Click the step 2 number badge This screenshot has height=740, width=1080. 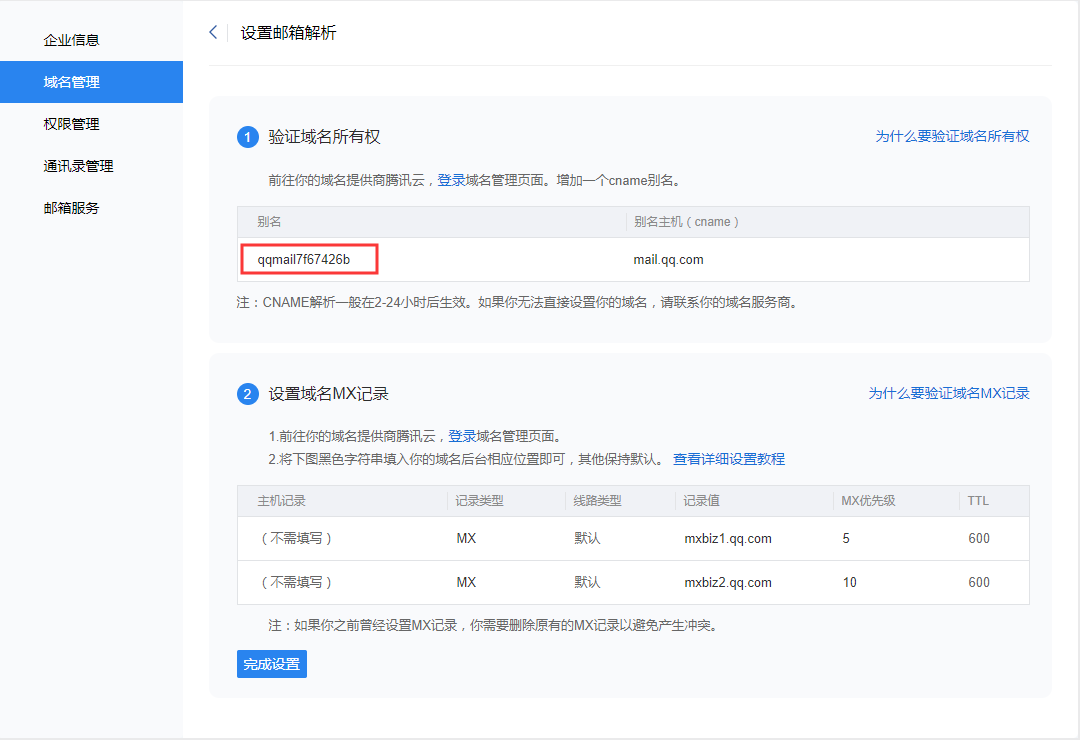coord(248,394)
